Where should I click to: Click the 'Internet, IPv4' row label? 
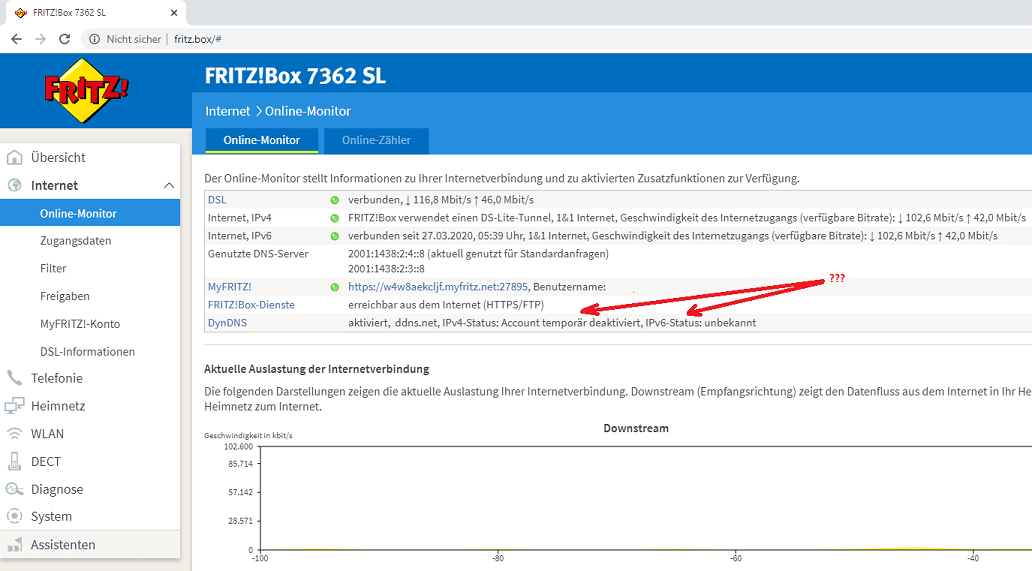[240, 218]
